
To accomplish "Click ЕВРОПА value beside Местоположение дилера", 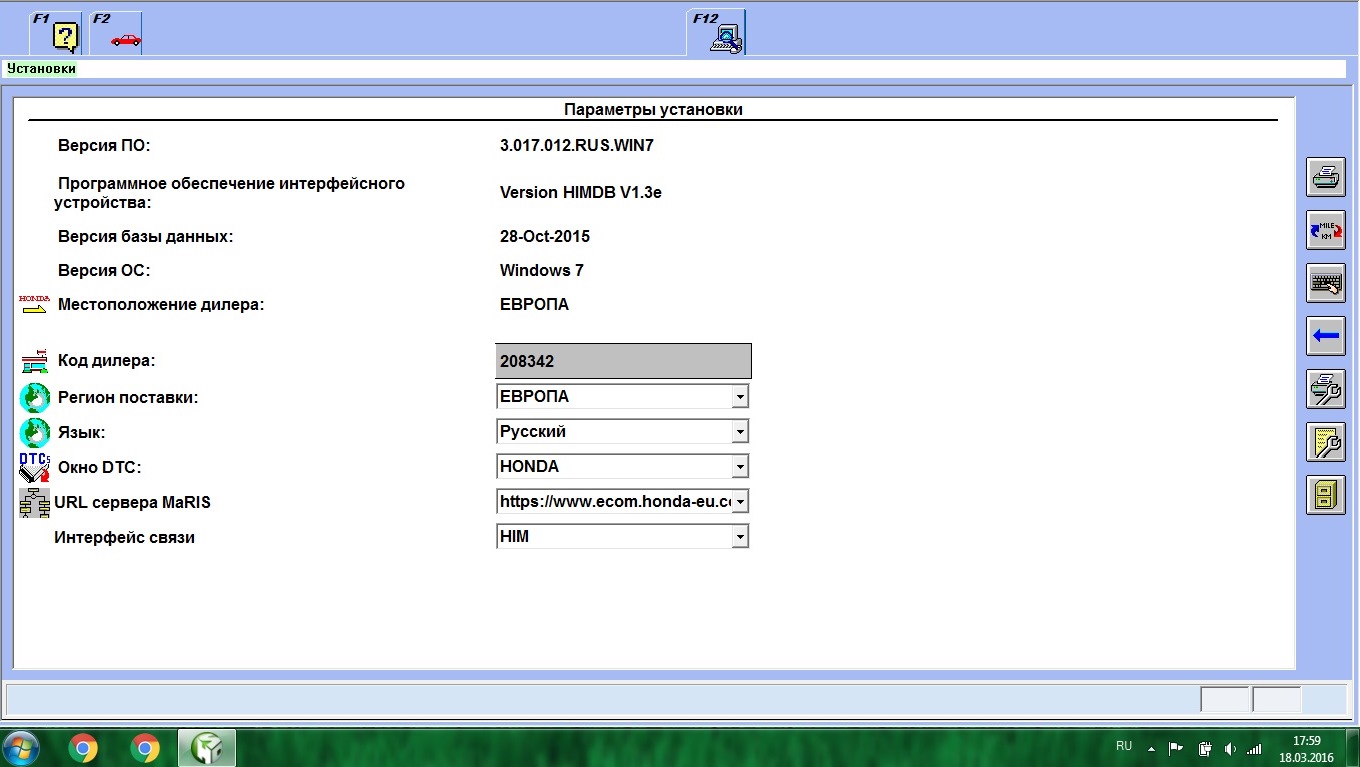I will (x=534, y=304).
